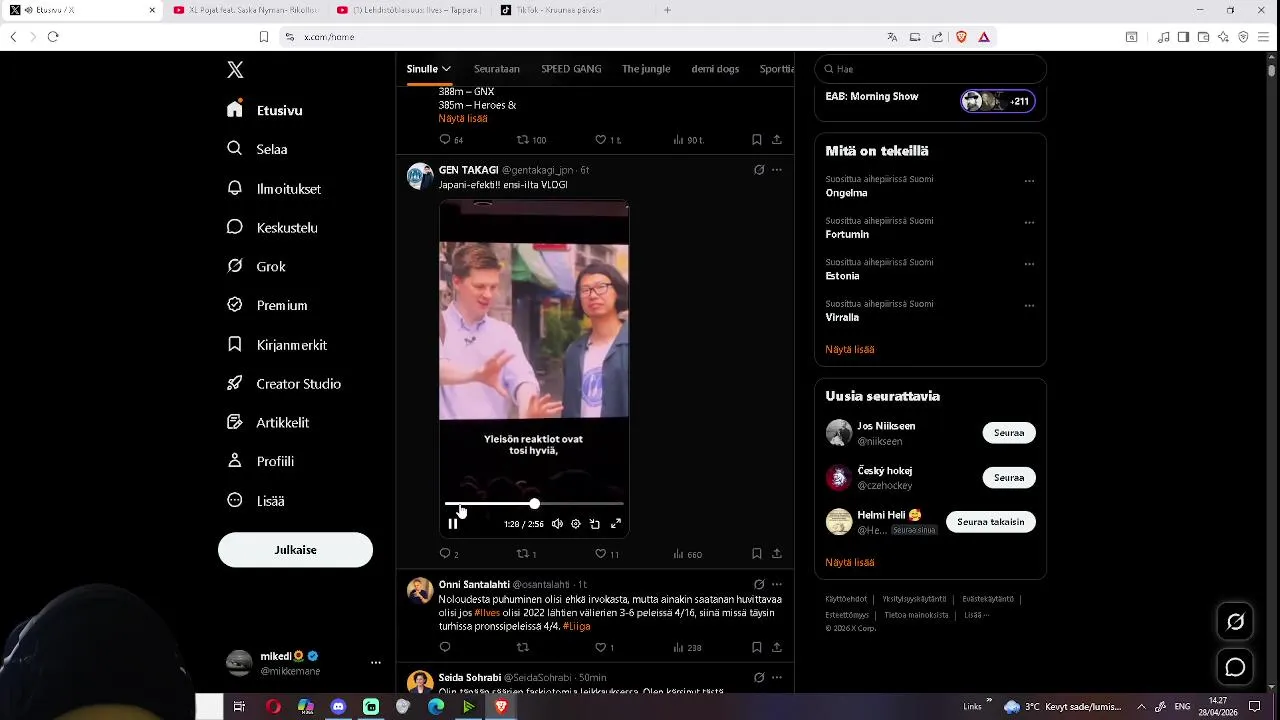This screenshot has width=1280, height=720.
Task: Repost the GEN TAKAGI post
Action: (x=526, y=554)
